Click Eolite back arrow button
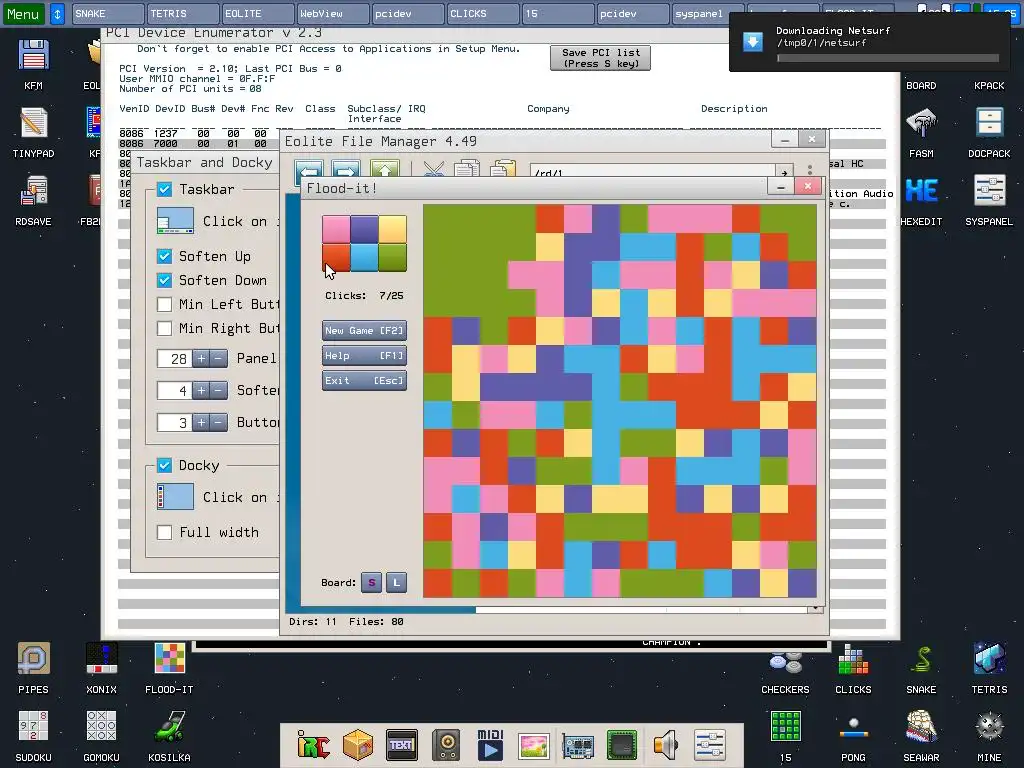Screen dimensions: 1024x768 (x=309, y=171)
